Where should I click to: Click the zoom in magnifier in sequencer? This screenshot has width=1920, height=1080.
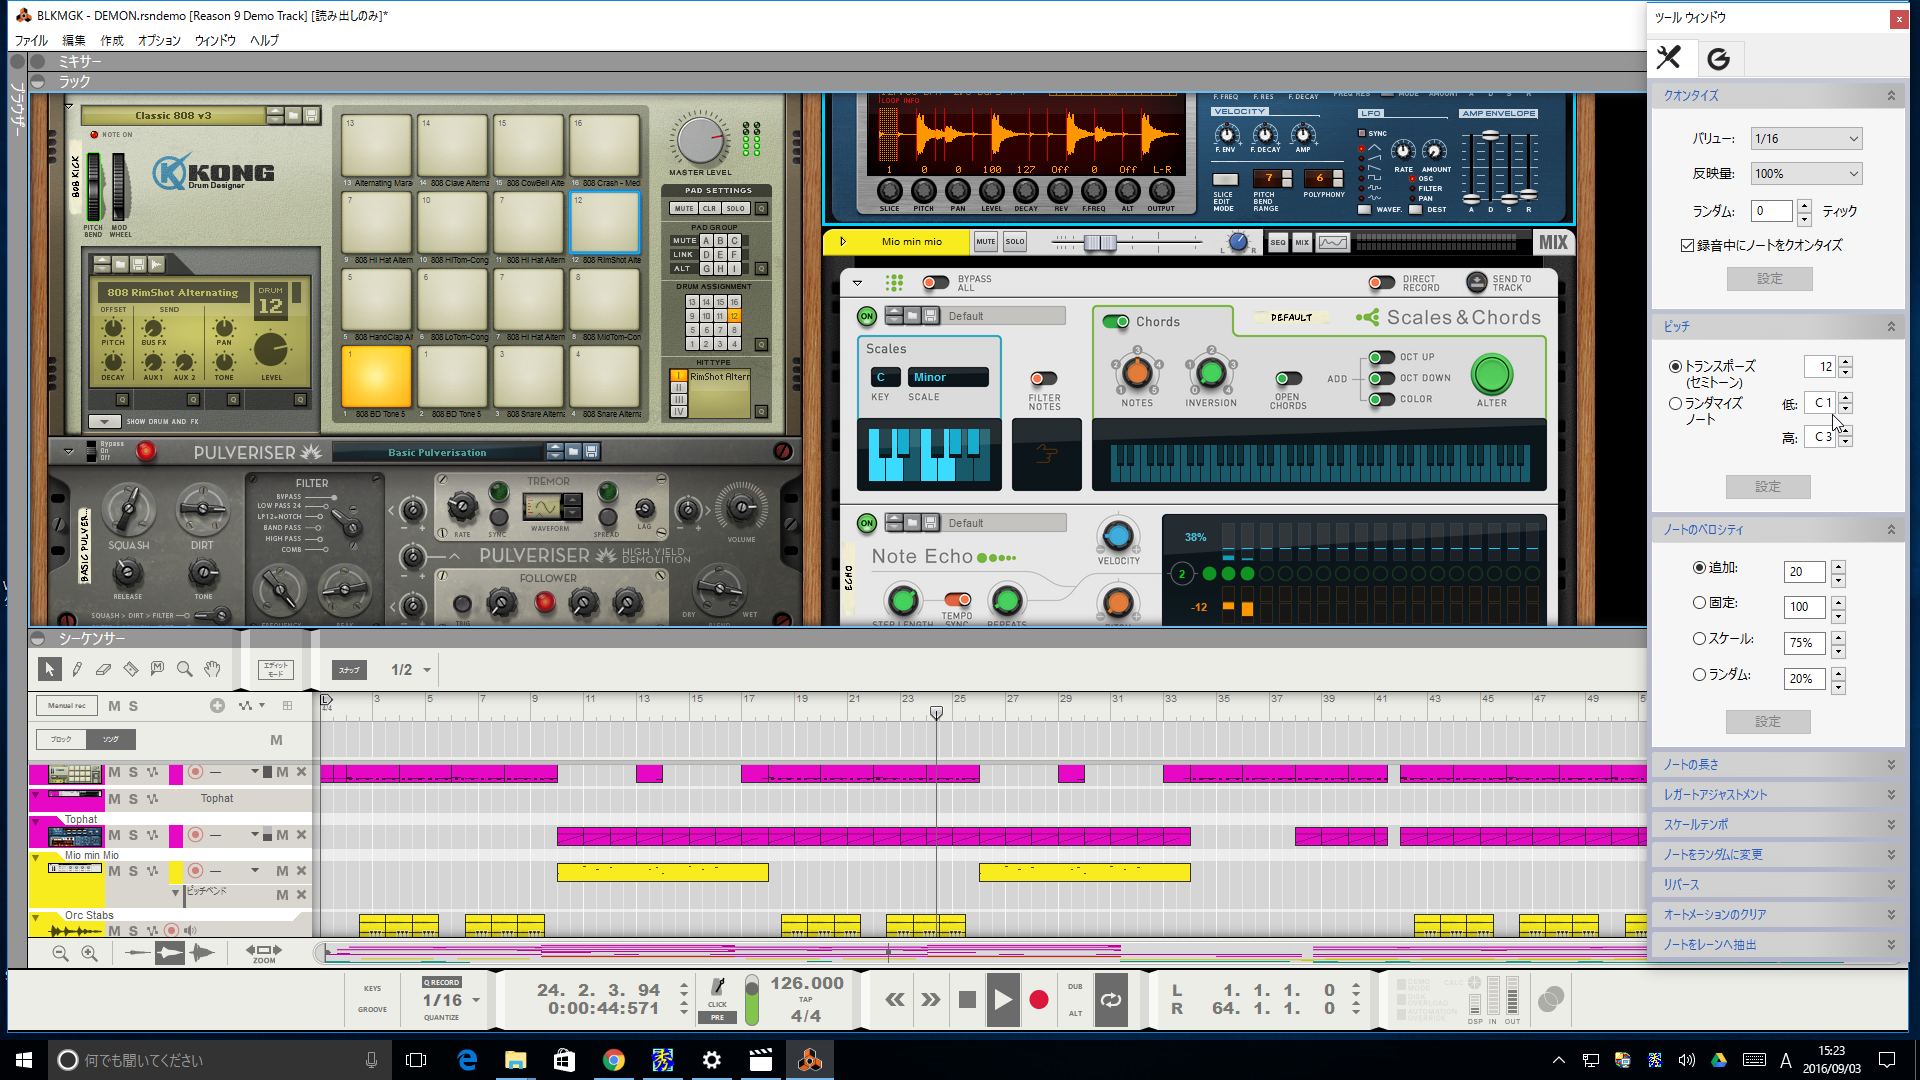coord(90,954)
